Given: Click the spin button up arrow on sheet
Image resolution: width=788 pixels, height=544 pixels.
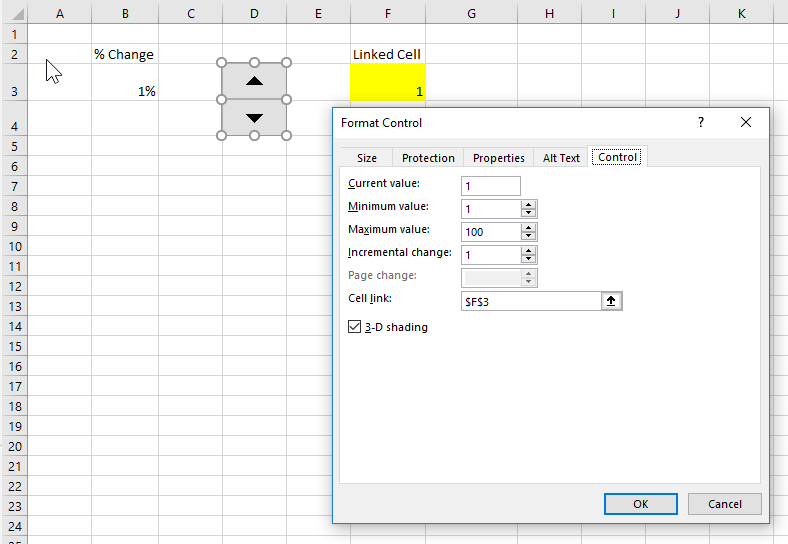Looking at the screenshot, I should [x=254, y=81].
